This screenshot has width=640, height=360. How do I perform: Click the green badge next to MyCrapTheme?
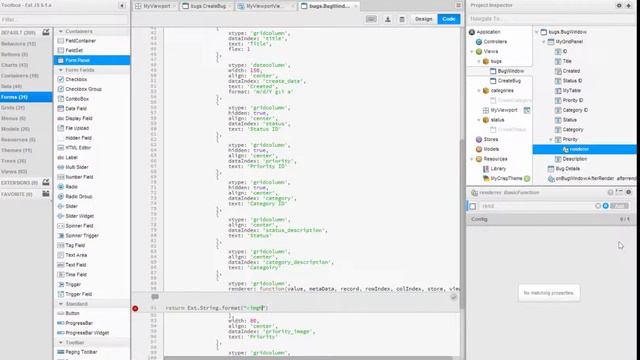[527, 178]
